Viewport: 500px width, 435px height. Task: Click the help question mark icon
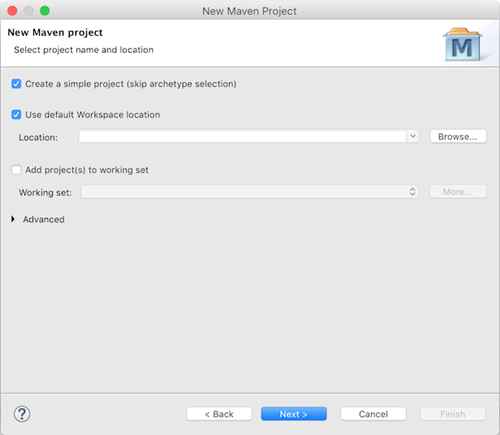click(22, 414)
